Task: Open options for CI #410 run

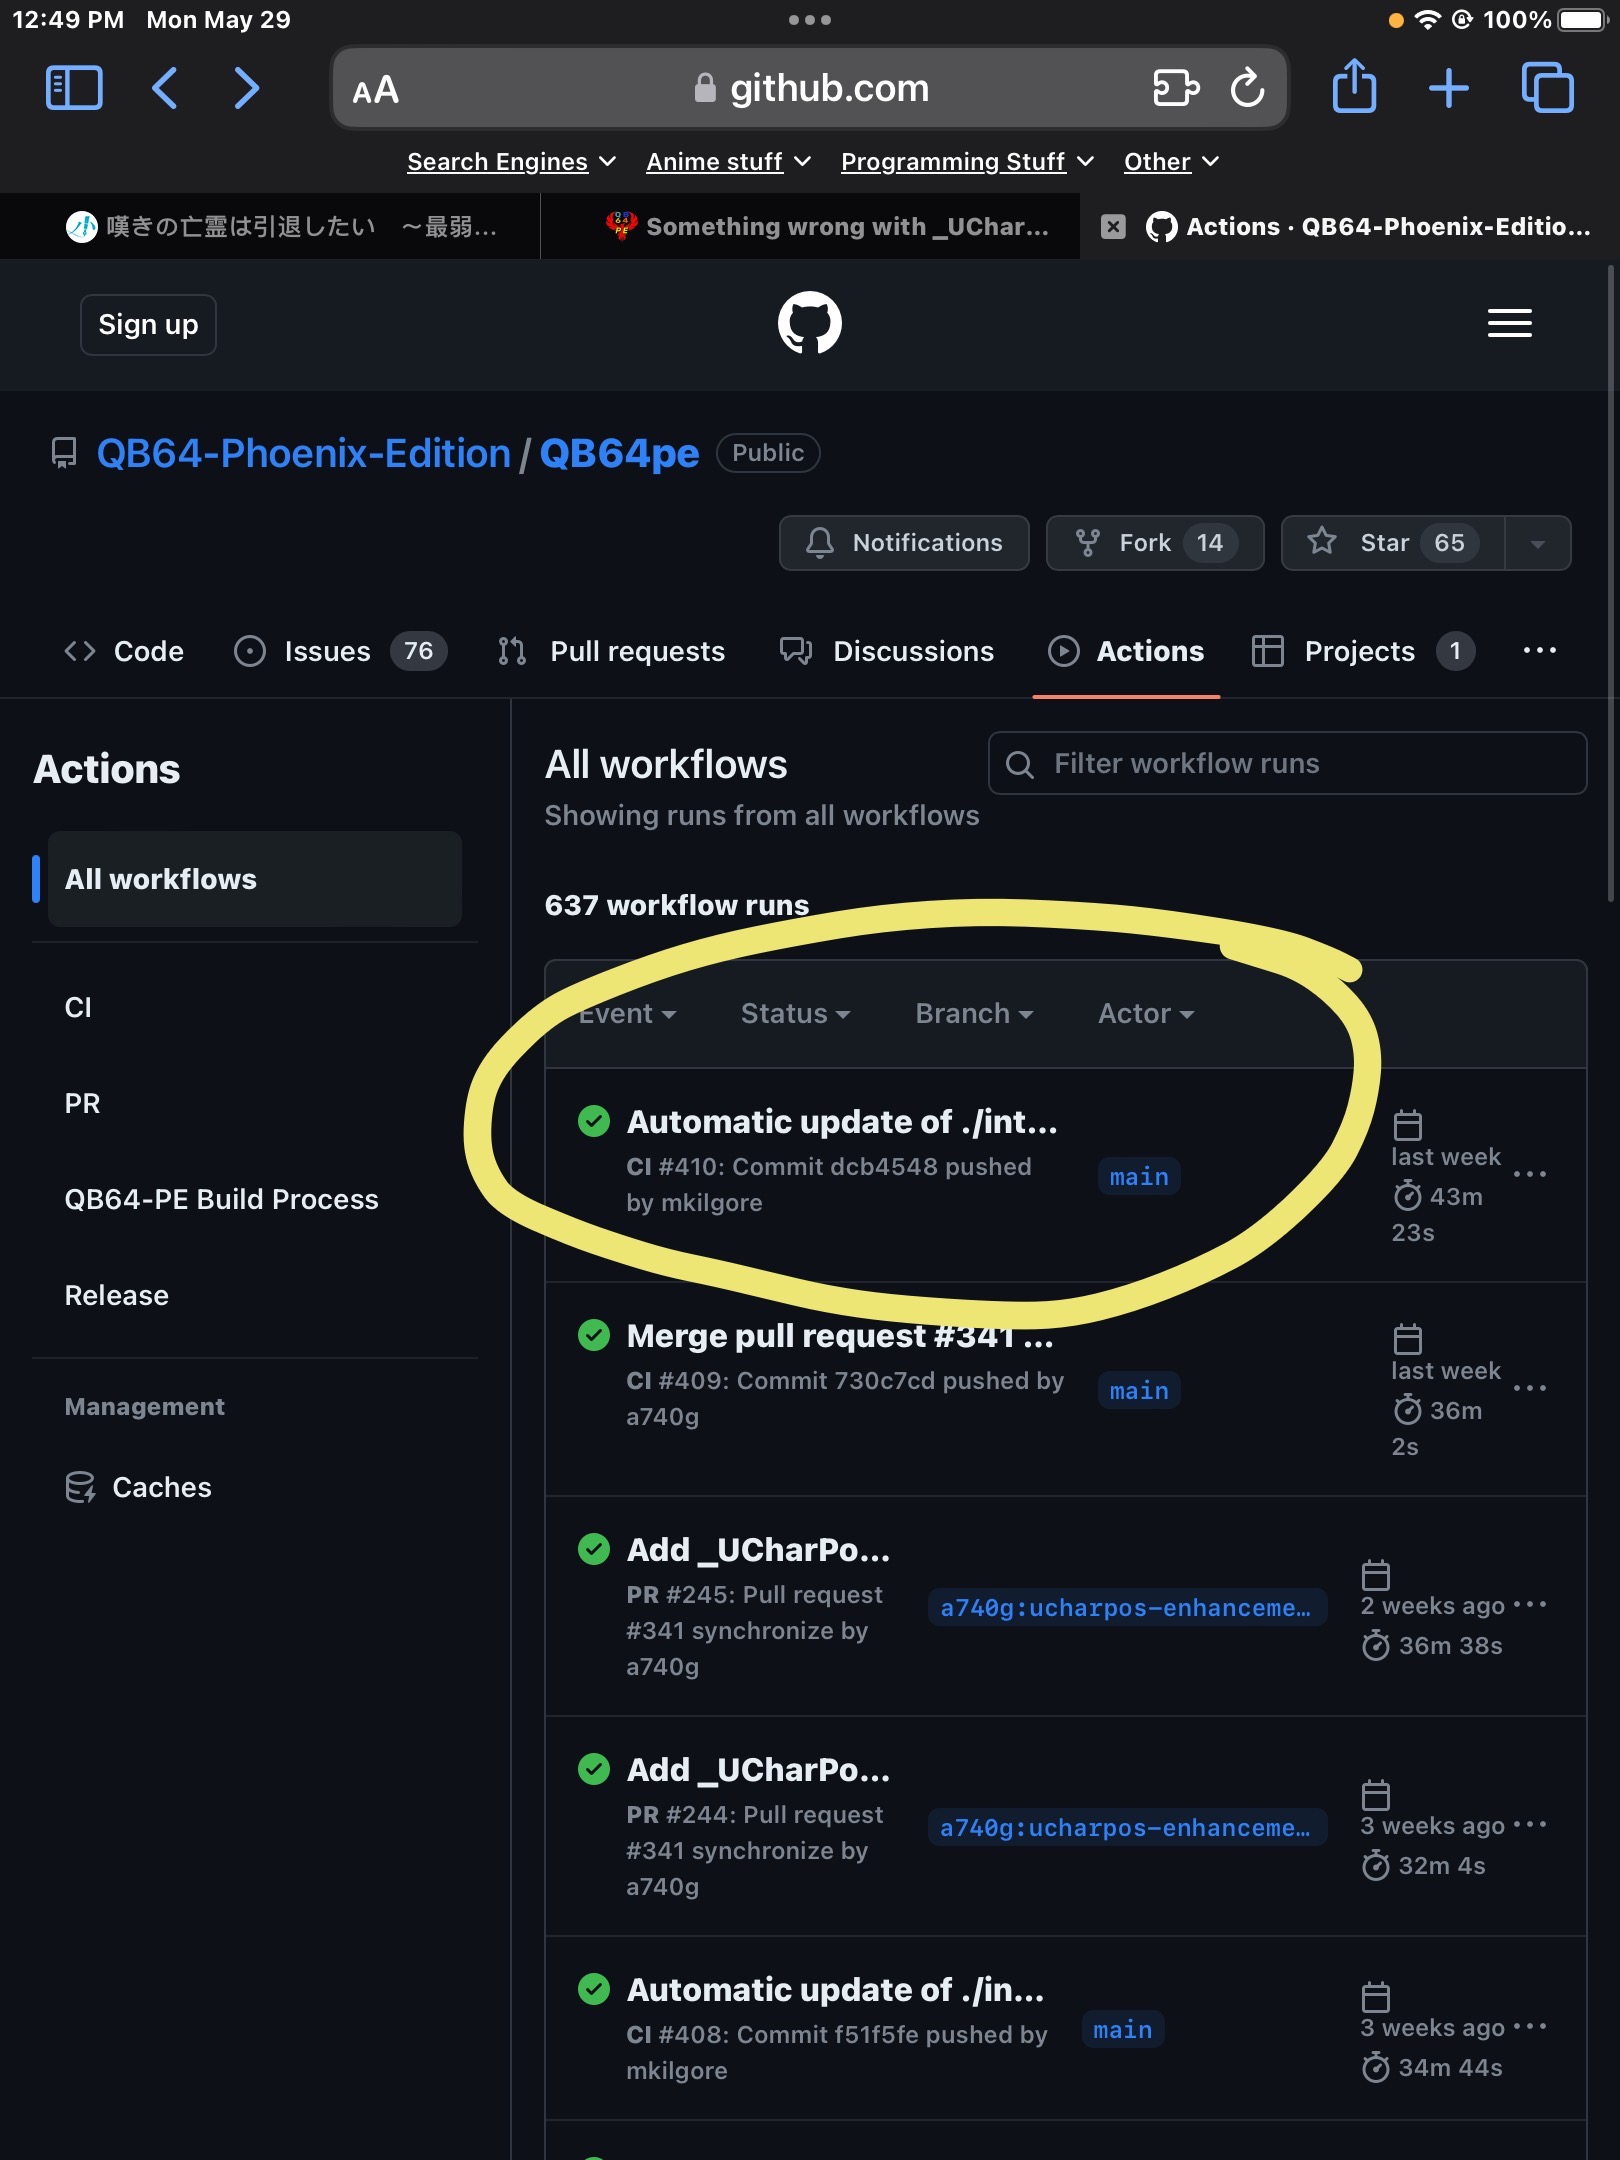Action: tap(1529, 1174)
